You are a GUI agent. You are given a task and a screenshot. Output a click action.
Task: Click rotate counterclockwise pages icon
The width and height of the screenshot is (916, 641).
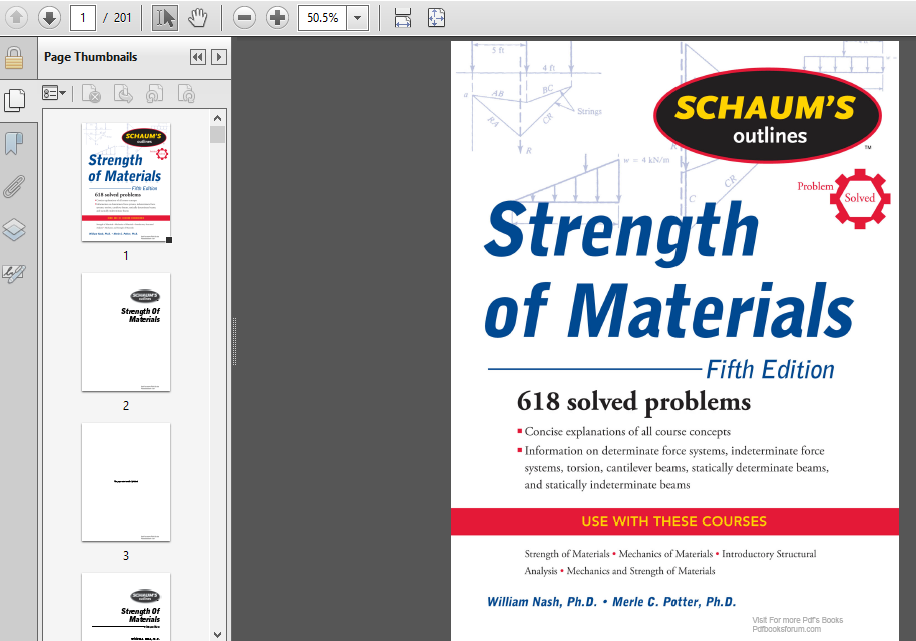click(155, 93)
